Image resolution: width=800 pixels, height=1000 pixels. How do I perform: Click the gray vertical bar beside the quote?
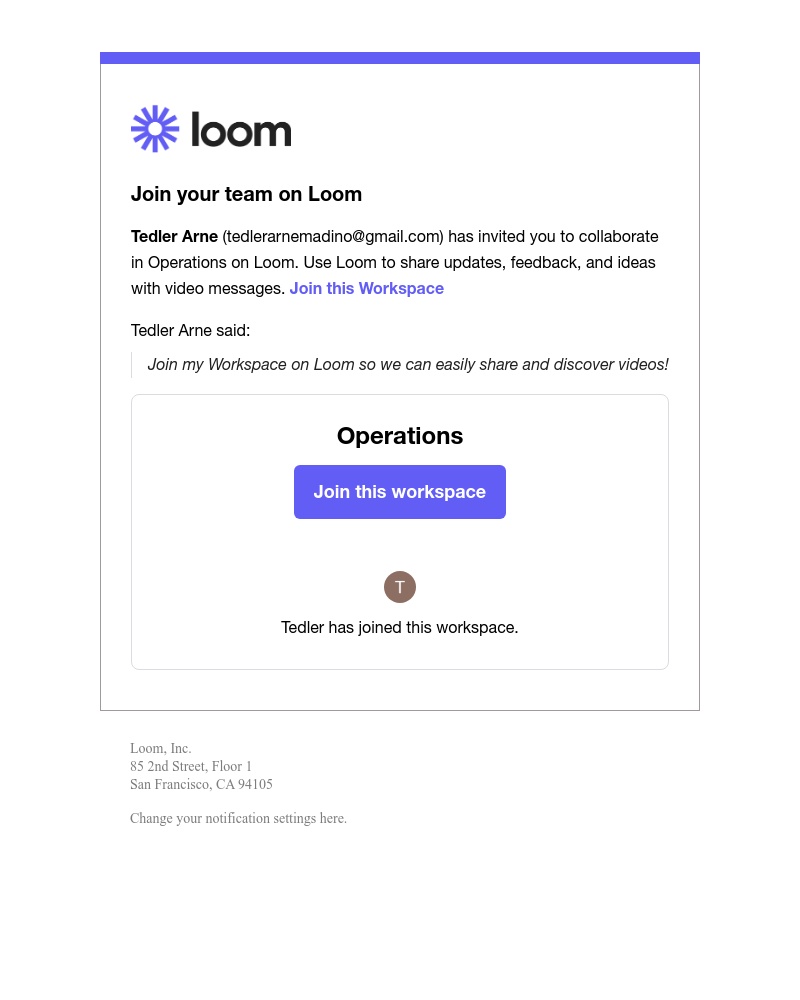(x=132, y=365)
